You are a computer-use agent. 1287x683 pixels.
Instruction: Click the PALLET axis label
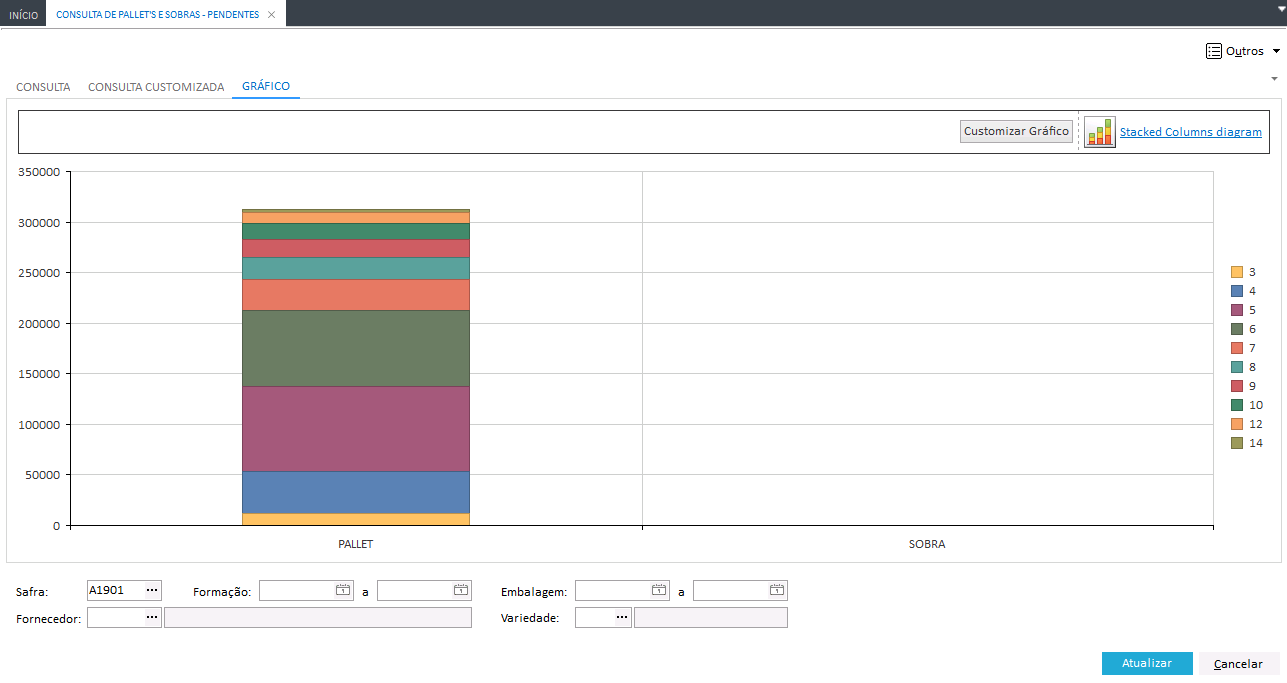(356, 545)
